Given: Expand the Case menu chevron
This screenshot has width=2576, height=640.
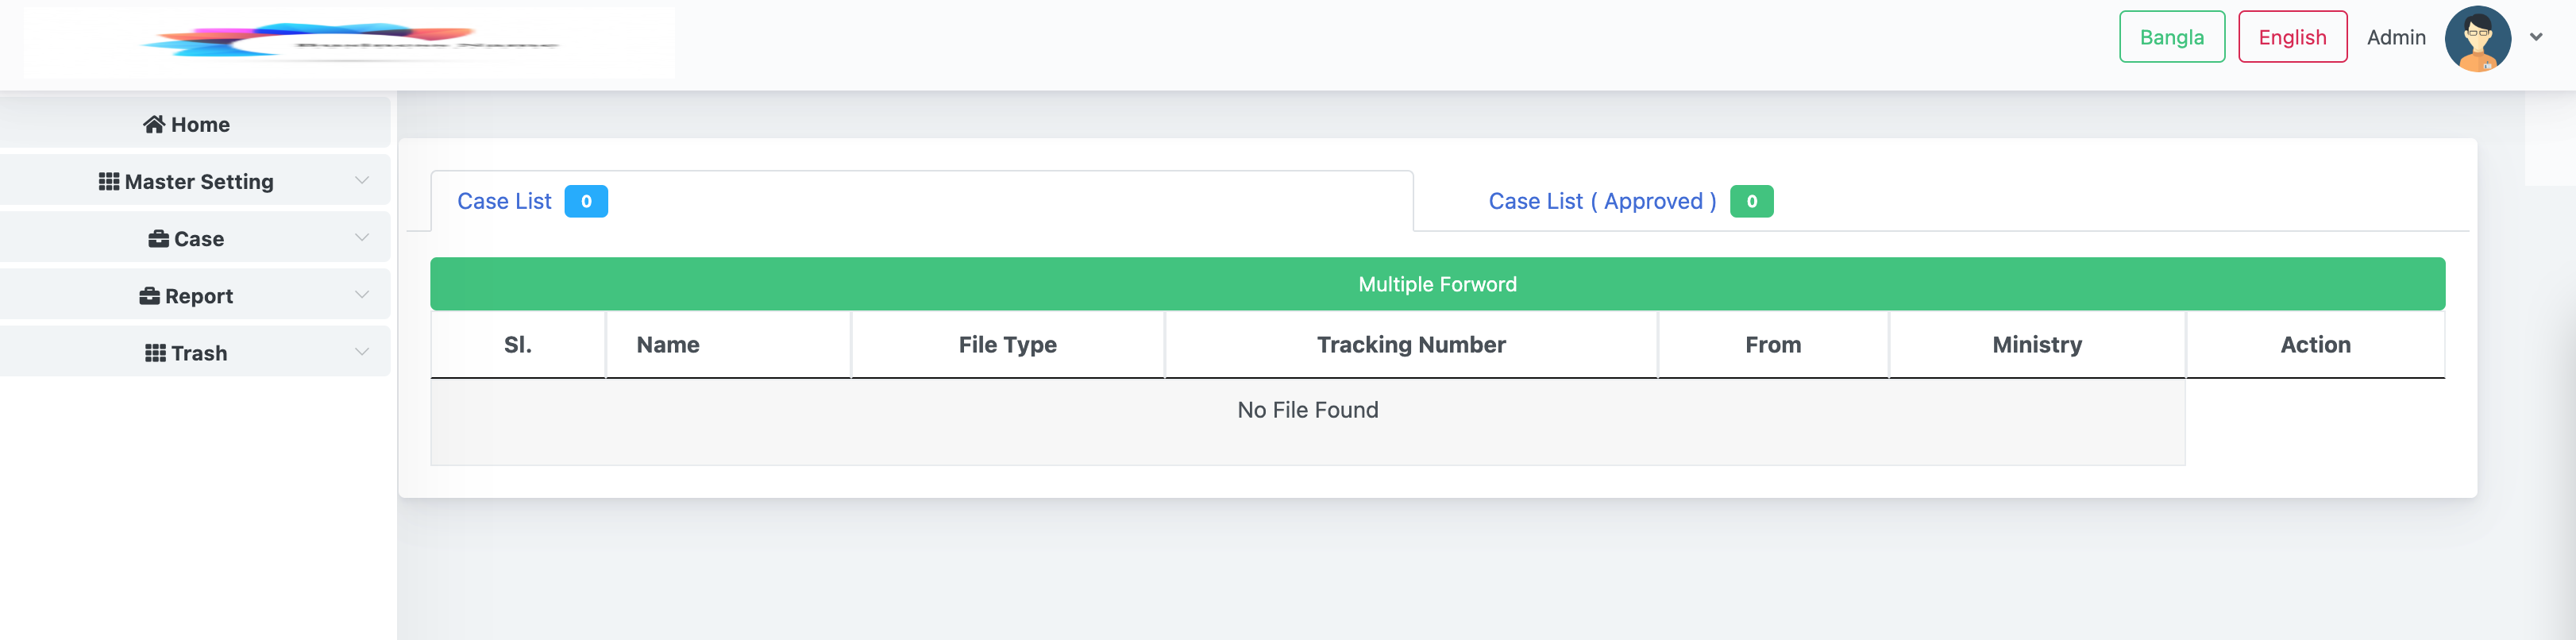Looking at the screenshot, I should (x=362, y=237).
